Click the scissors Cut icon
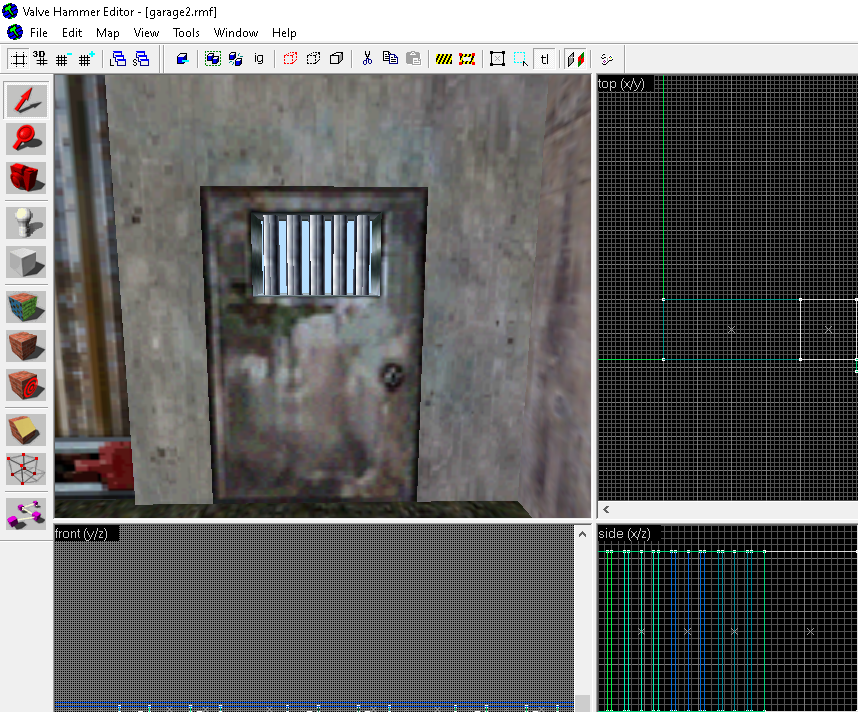858x712 pixels. pos(367,58)
